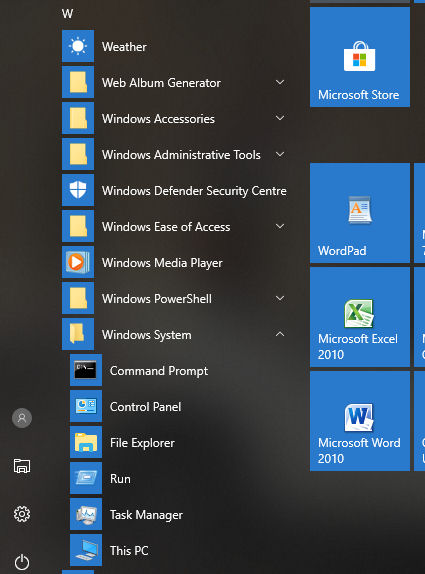Click the Weather label
This screenshot has width=425, height=574.
pos(124,47)
